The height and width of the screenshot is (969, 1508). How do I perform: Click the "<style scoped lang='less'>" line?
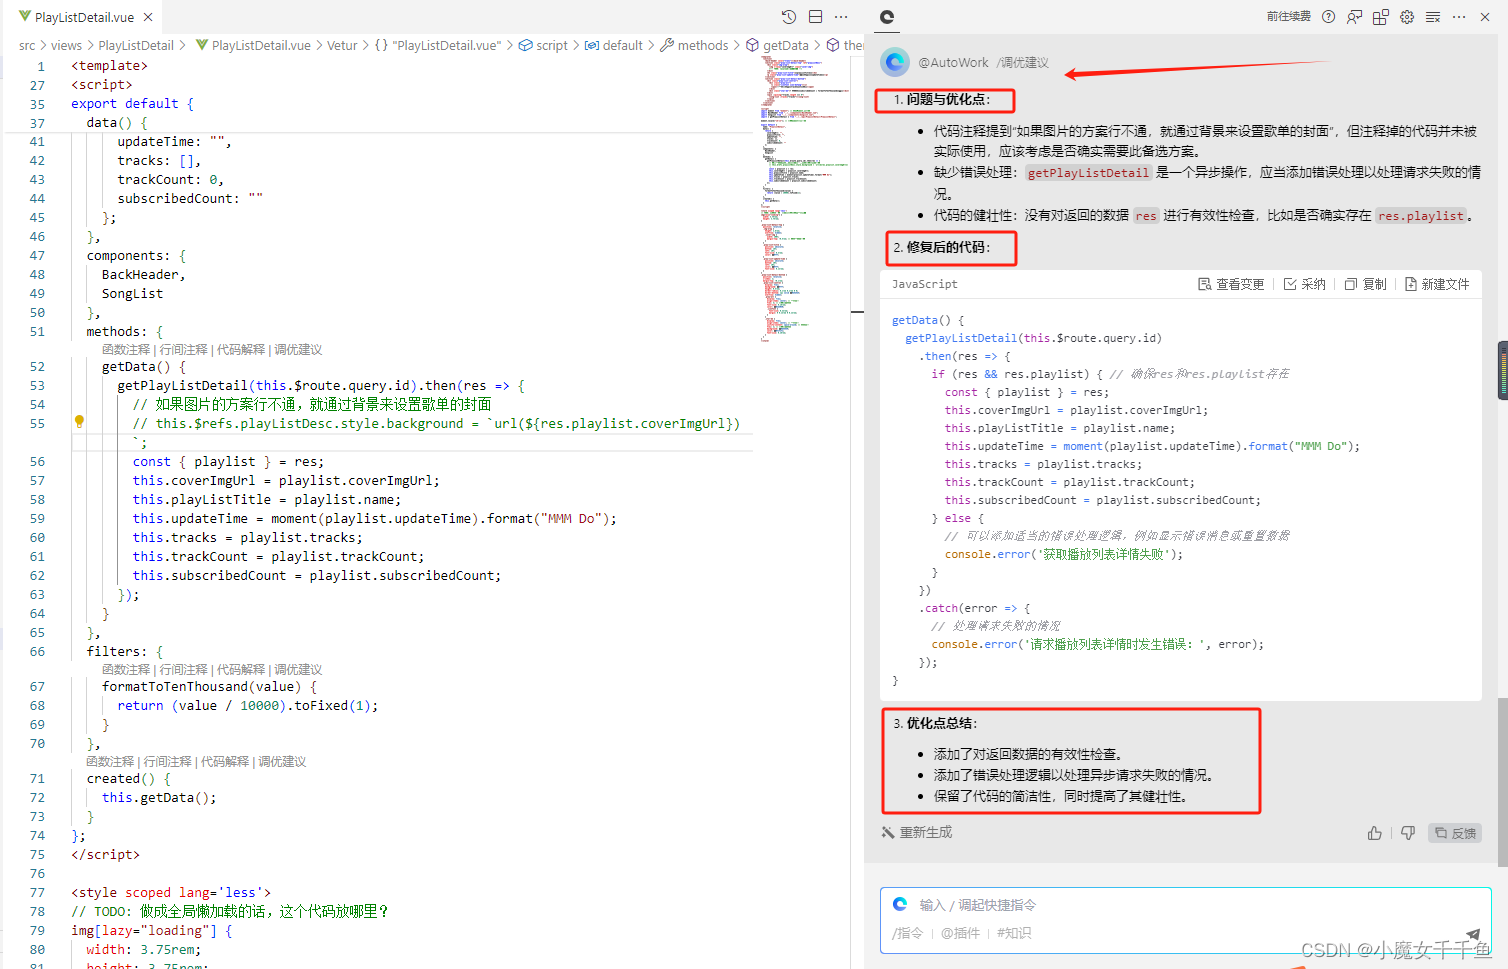pyautogui.click(x=171, y=893)
